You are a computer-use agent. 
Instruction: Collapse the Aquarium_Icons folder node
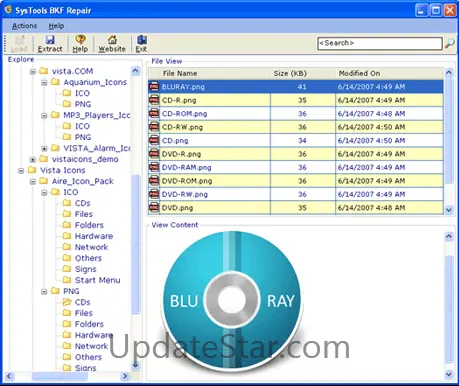[x=44, y=82]
